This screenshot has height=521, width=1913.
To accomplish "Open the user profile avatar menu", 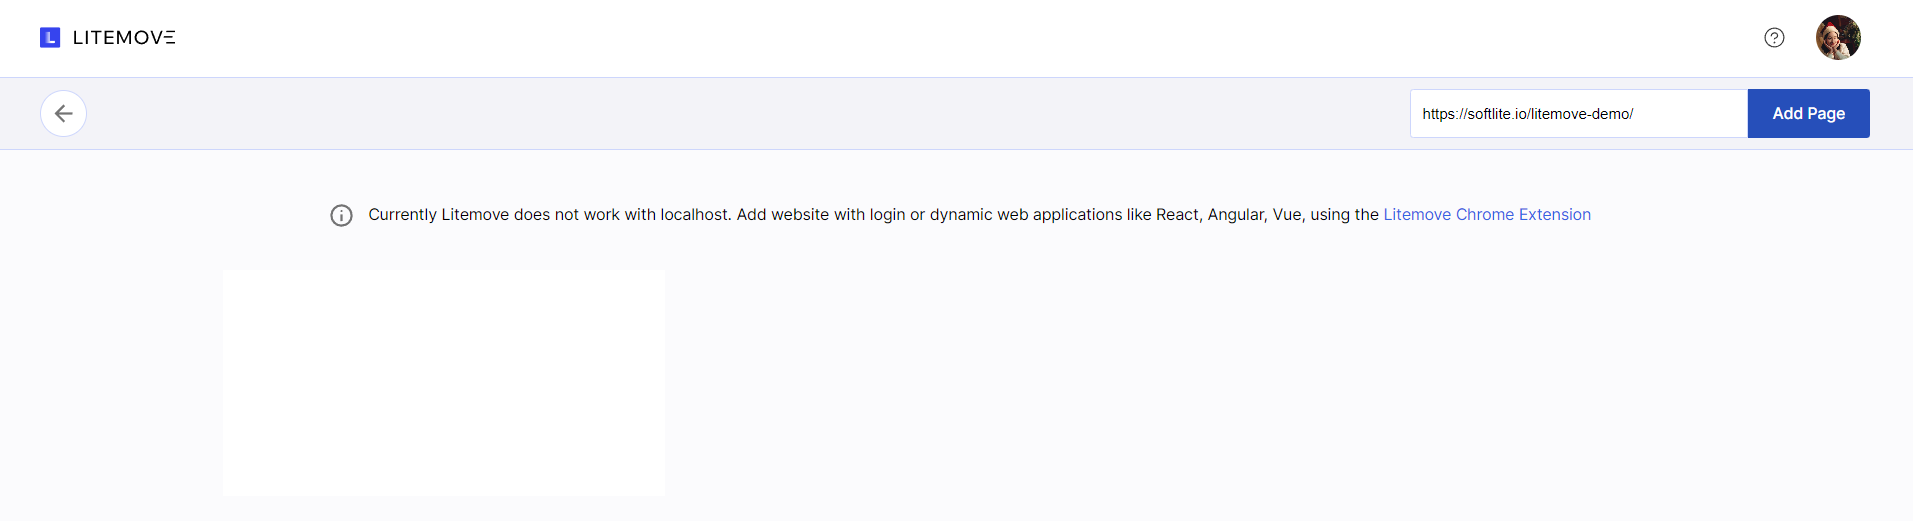I will (x=1837, y=38).
